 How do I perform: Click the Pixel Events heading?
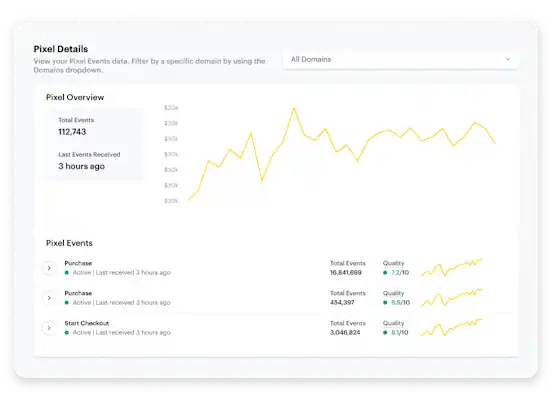tap(69, 243)
